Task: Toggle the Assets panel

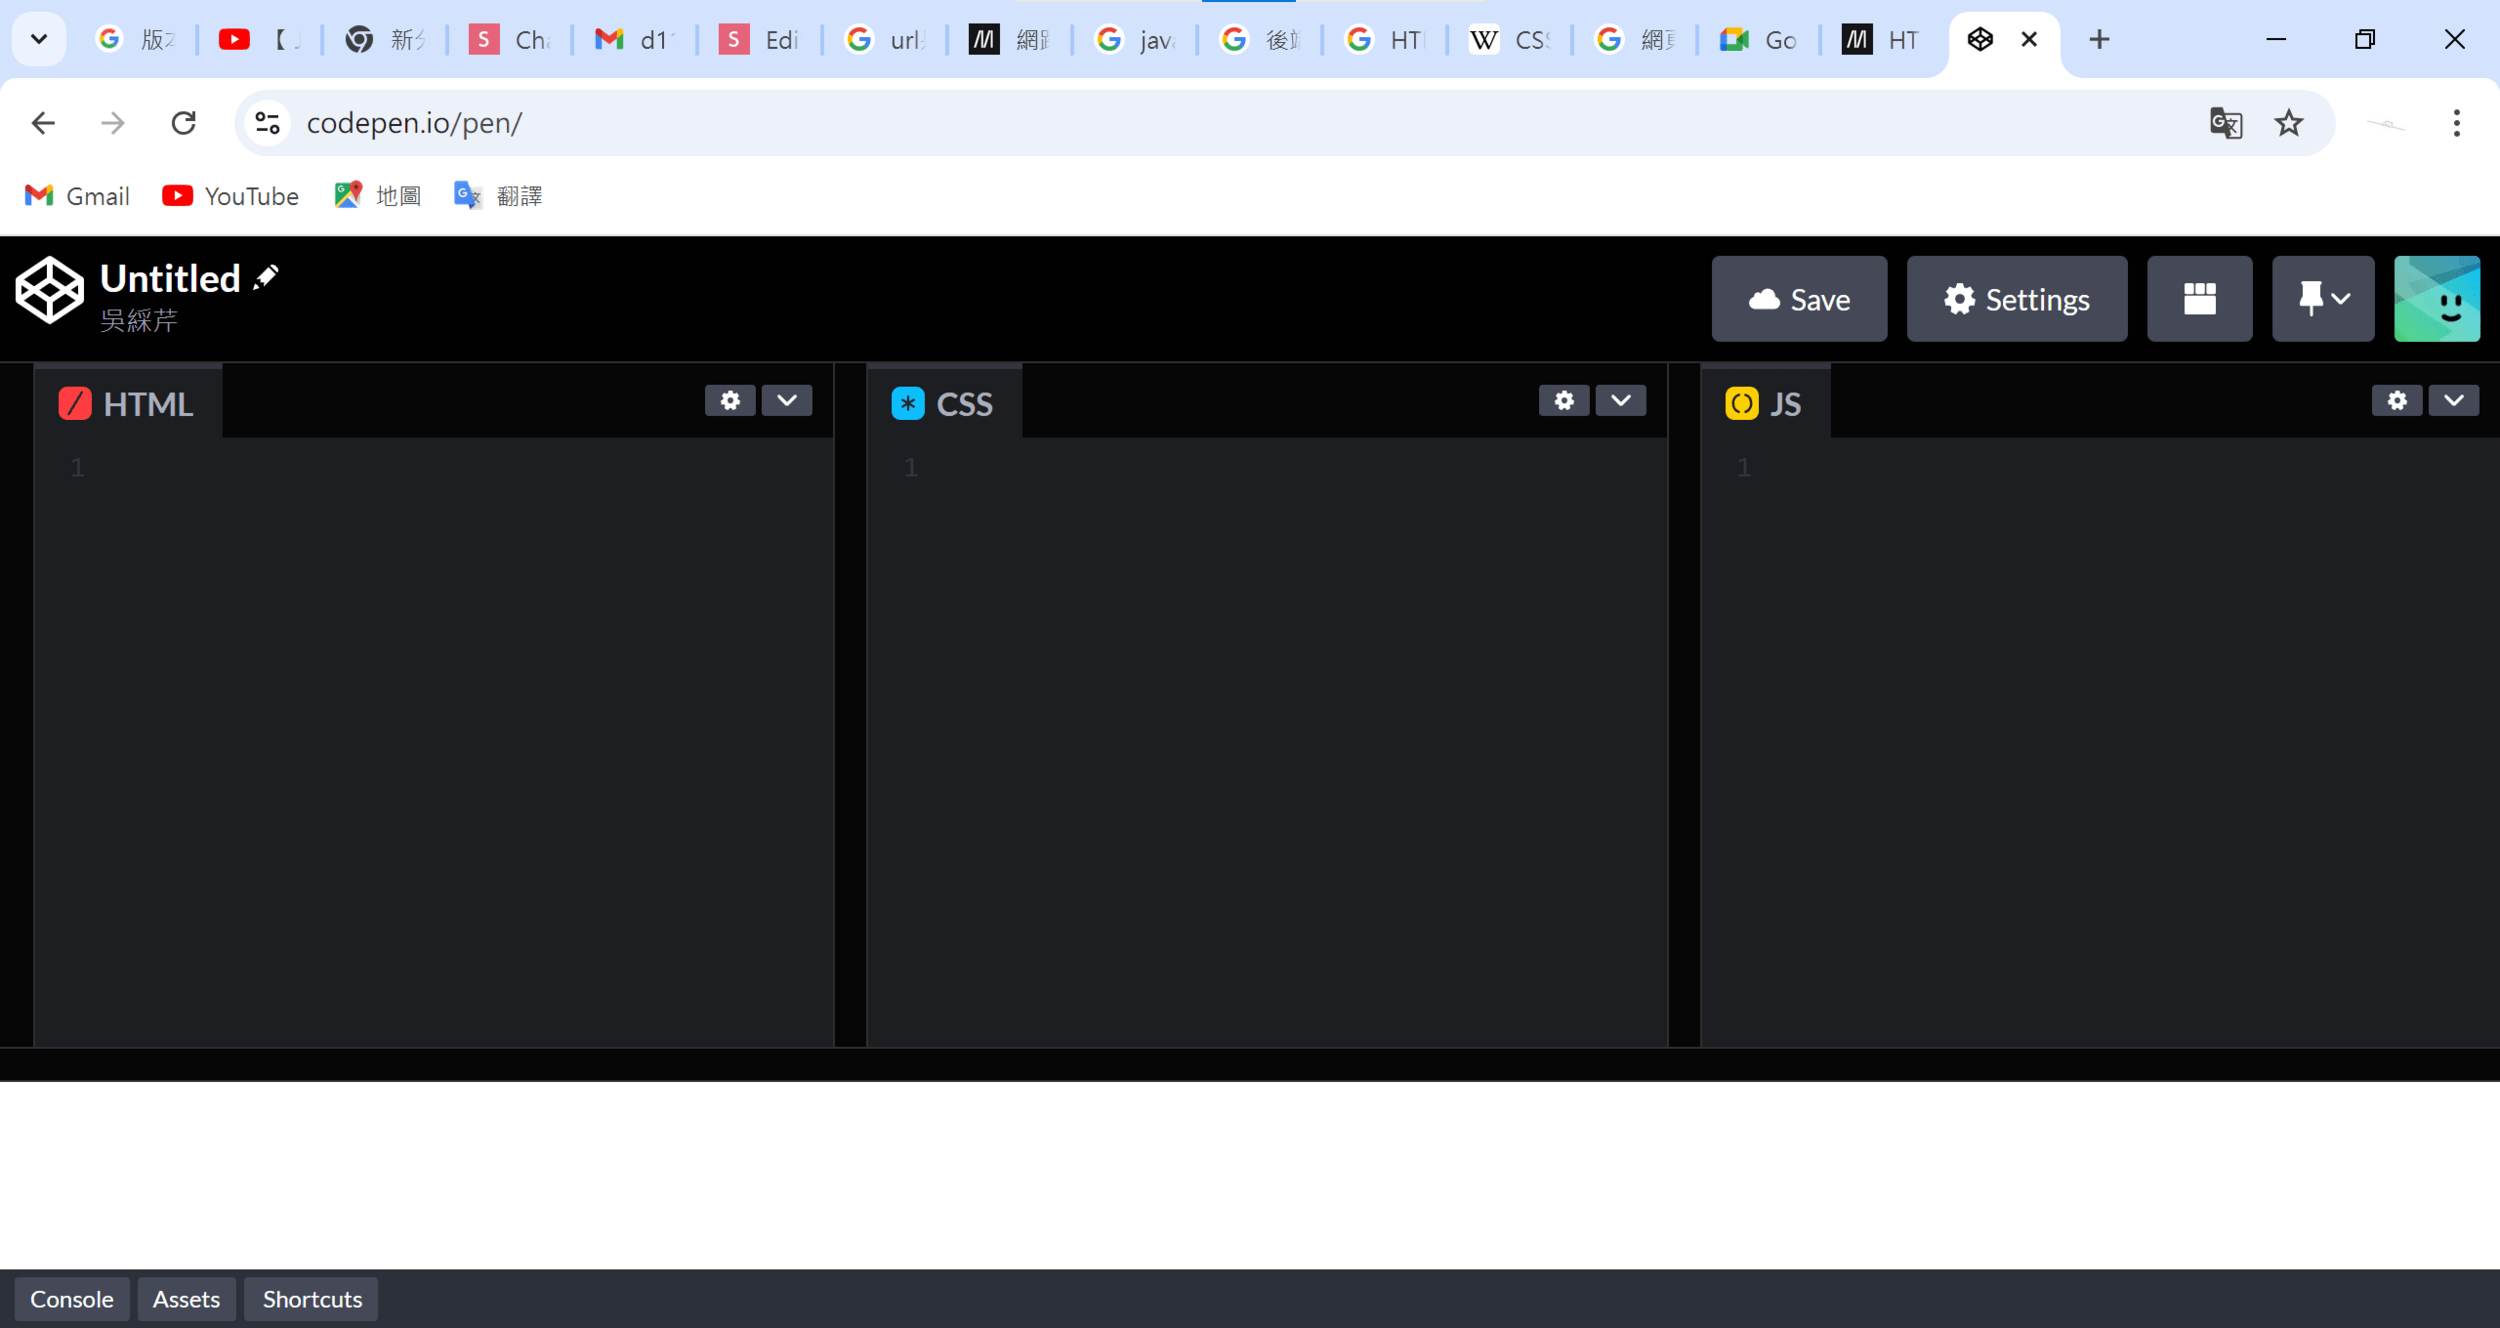Action: tap(186, 1299)
